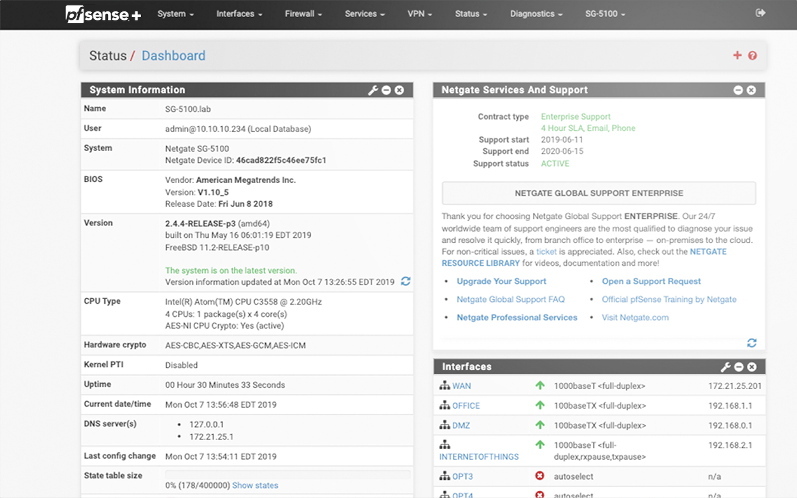The width and height of the screenshot is (797, 498).
Task: Select the Netgate Device ID value
Action: (x=281, y=160)
